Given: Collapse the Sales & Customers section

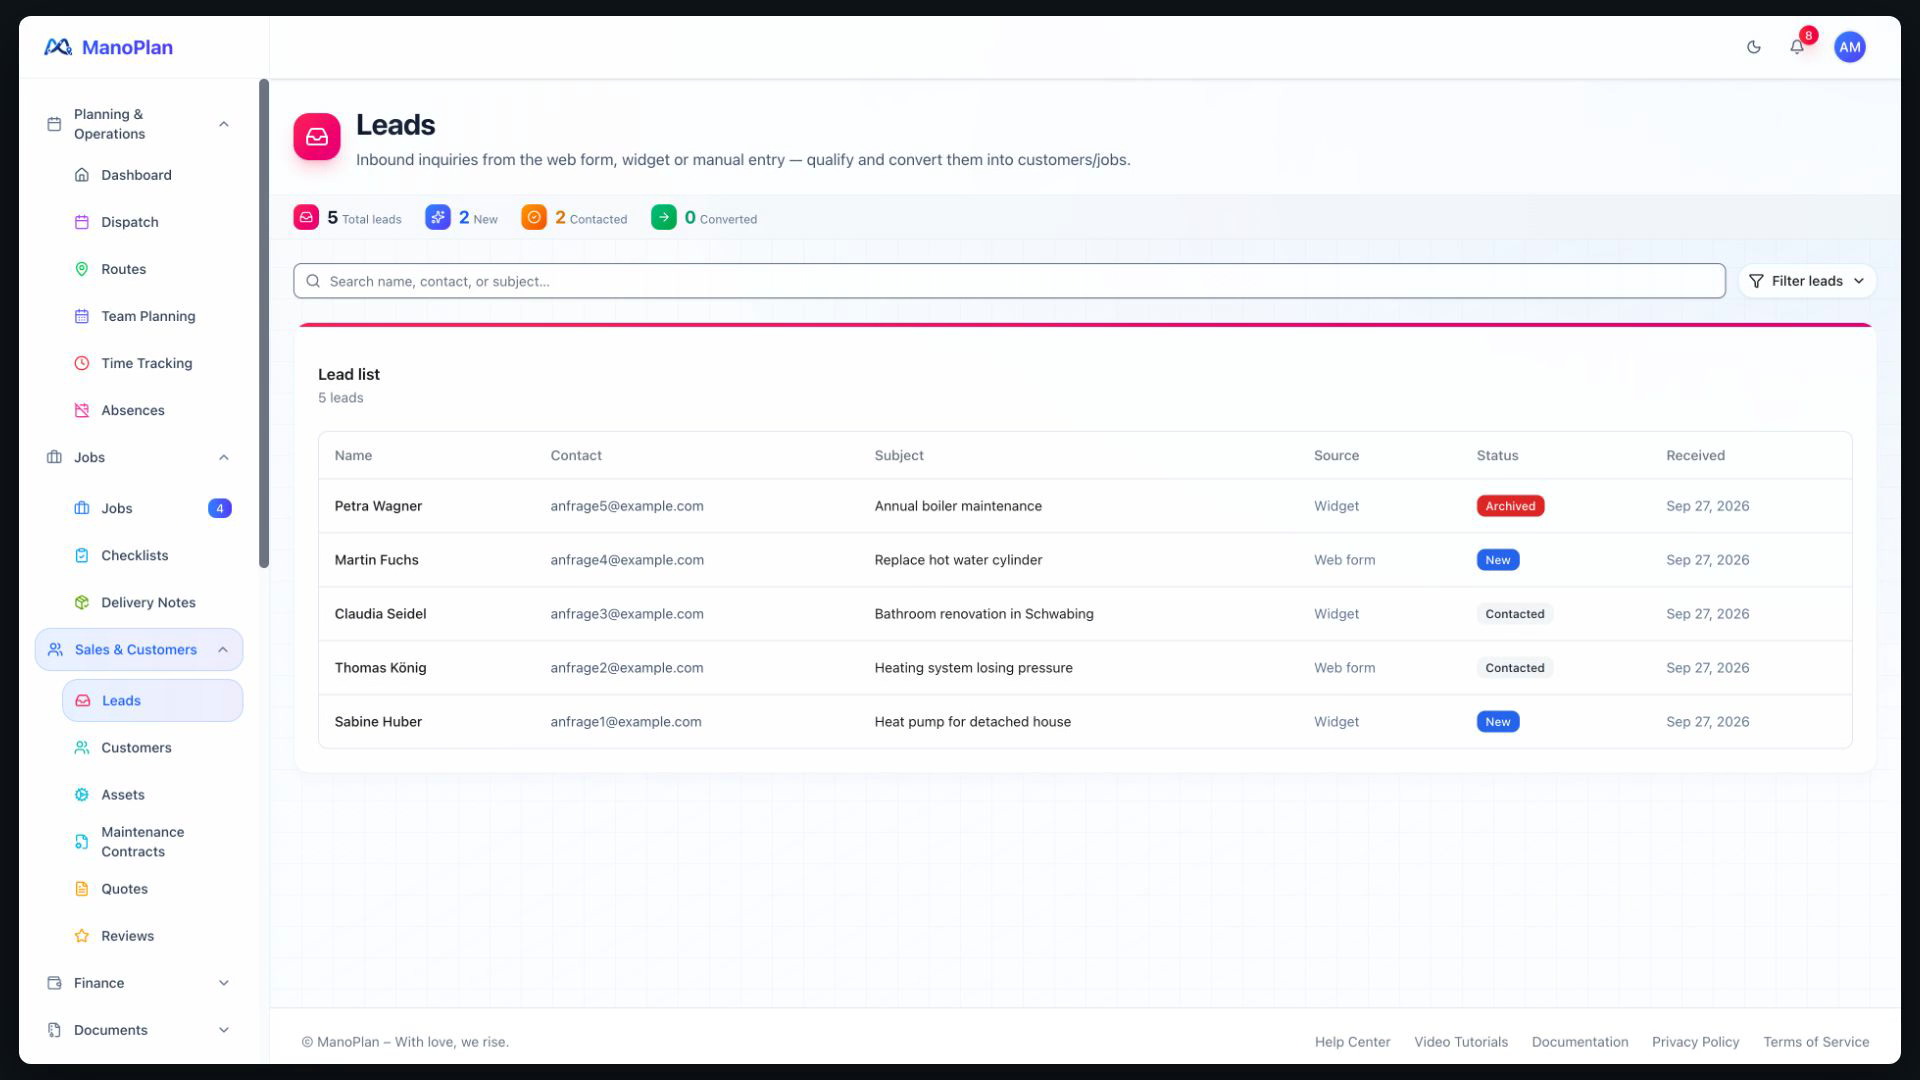Looking at the screenshot, I should point(223,650).
